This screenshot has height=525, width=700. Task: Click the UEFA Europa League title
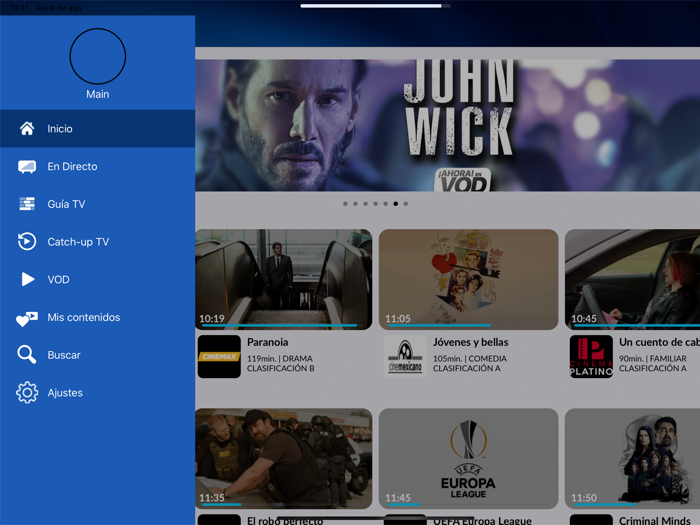pos(482,521)
